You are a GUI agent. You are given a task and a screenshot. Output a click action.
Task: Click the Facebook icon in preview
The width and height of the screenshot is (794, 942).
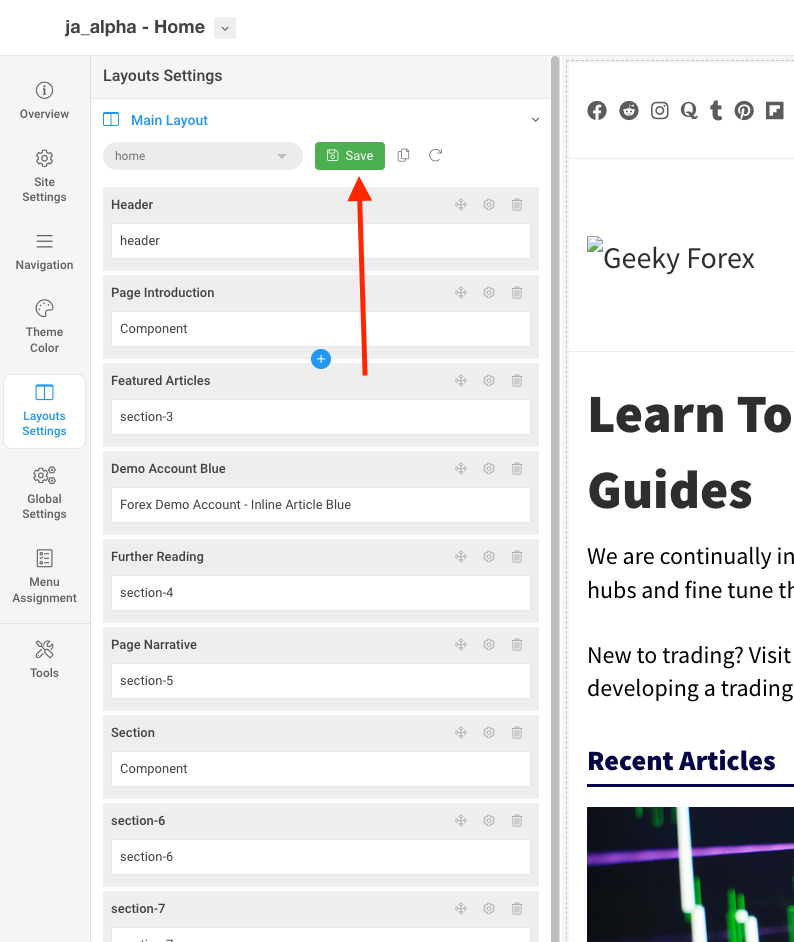597,111
